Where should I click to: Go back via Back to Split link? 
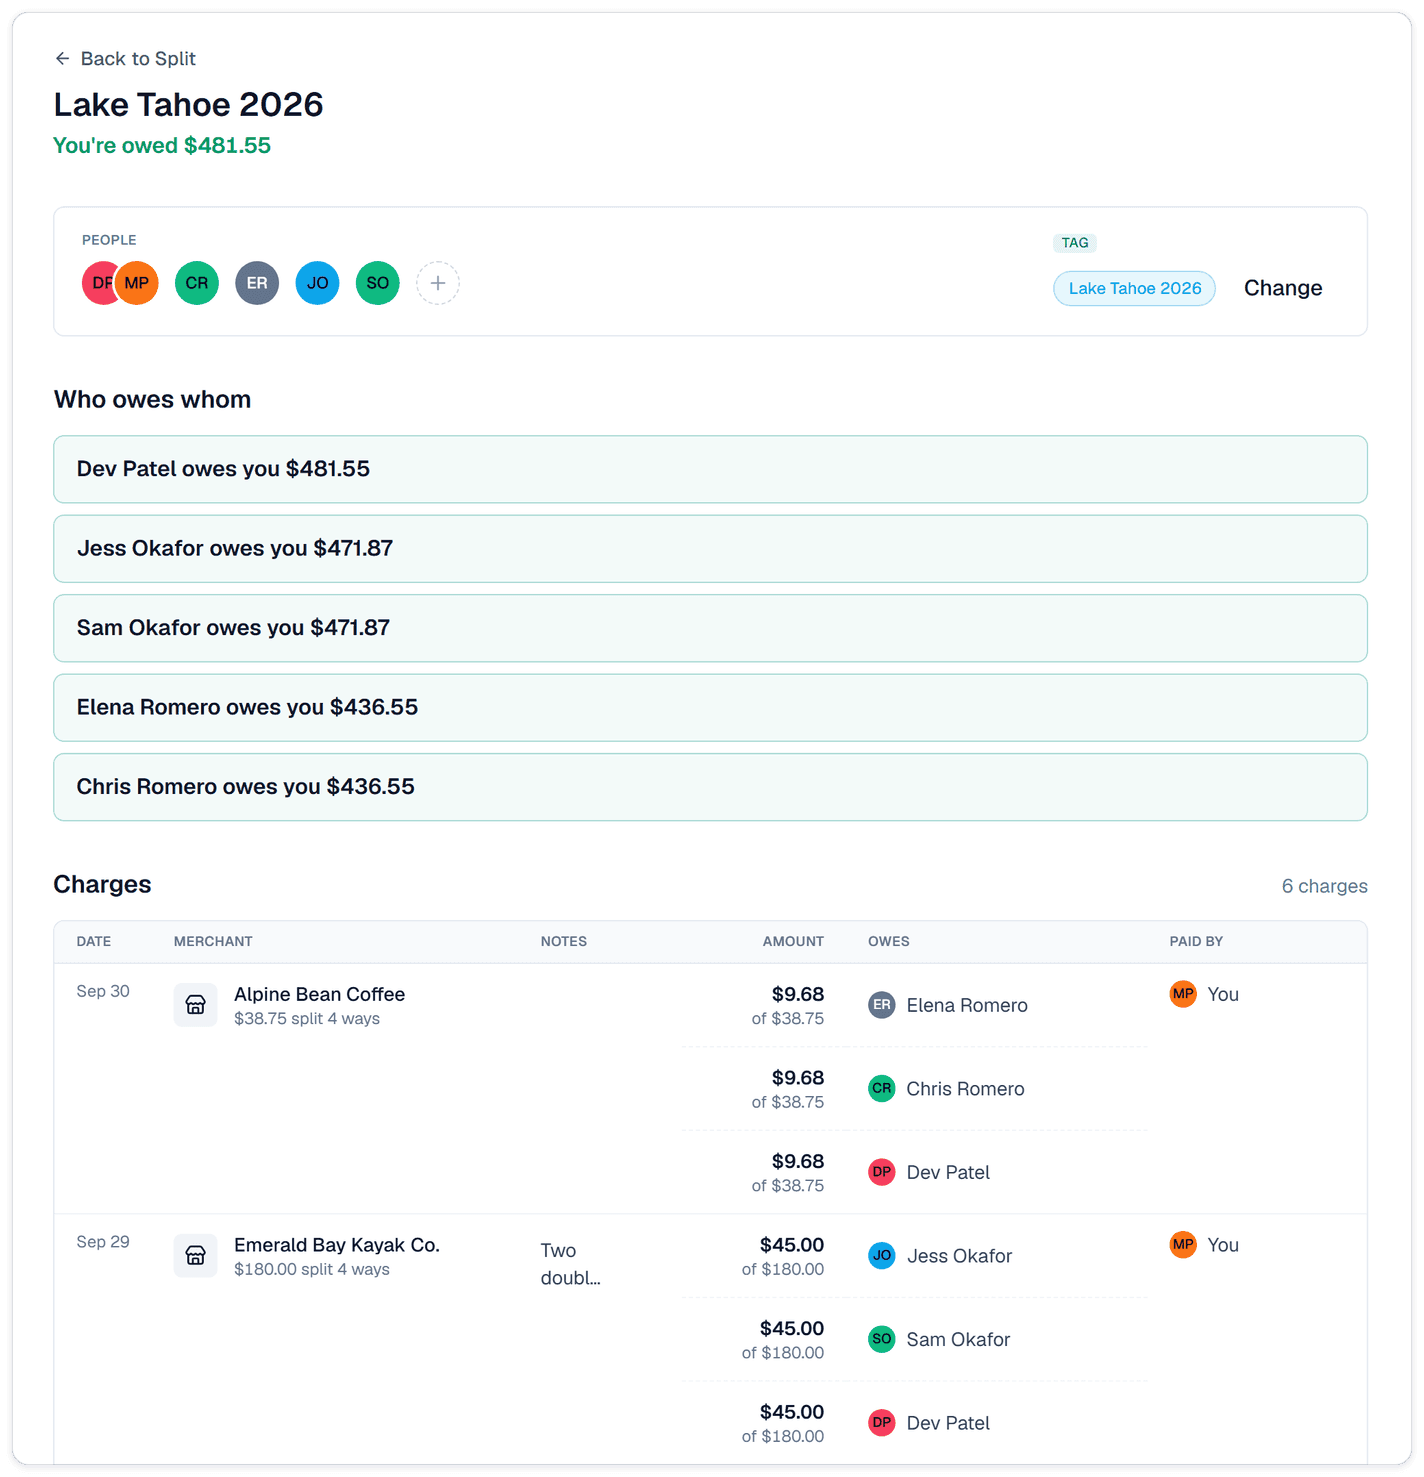click(125, 59)
